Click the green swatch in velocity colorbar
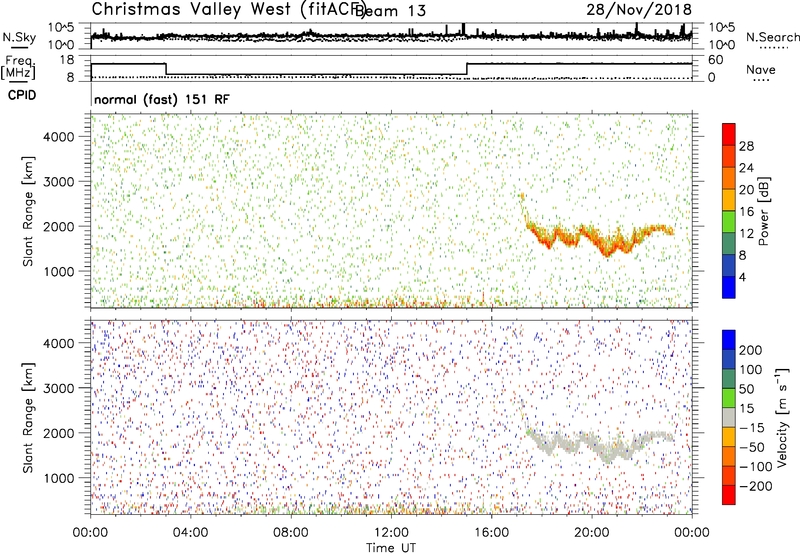The width and height of the screenshot is (800, 554). click(729, 398)
